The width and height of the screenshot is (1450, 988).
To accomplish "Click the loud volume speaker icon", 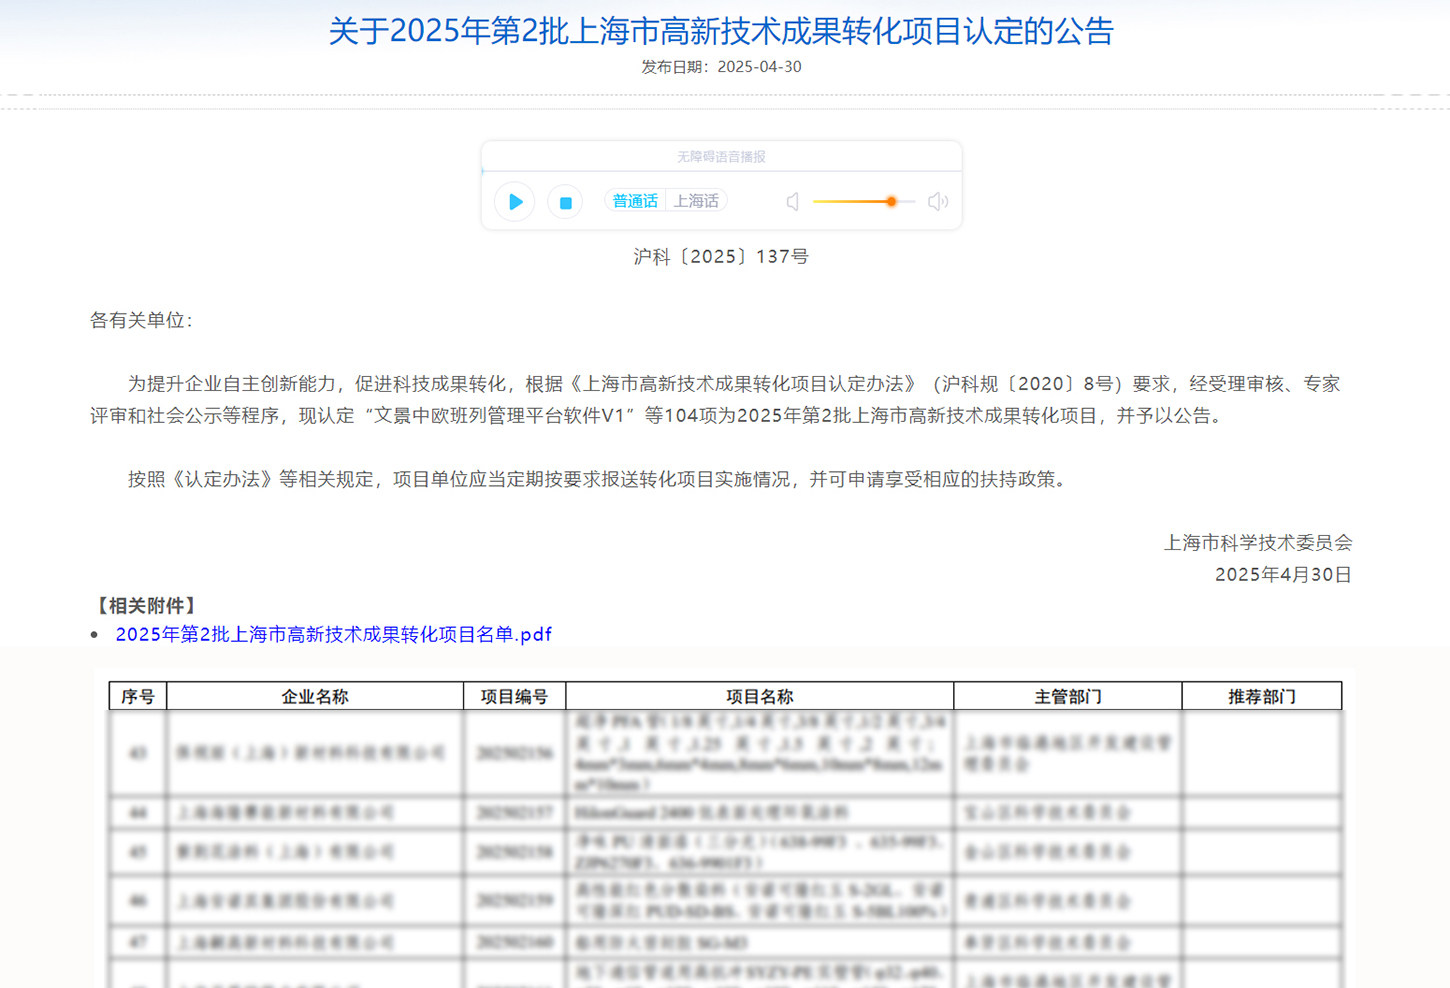I will point(937,202).
